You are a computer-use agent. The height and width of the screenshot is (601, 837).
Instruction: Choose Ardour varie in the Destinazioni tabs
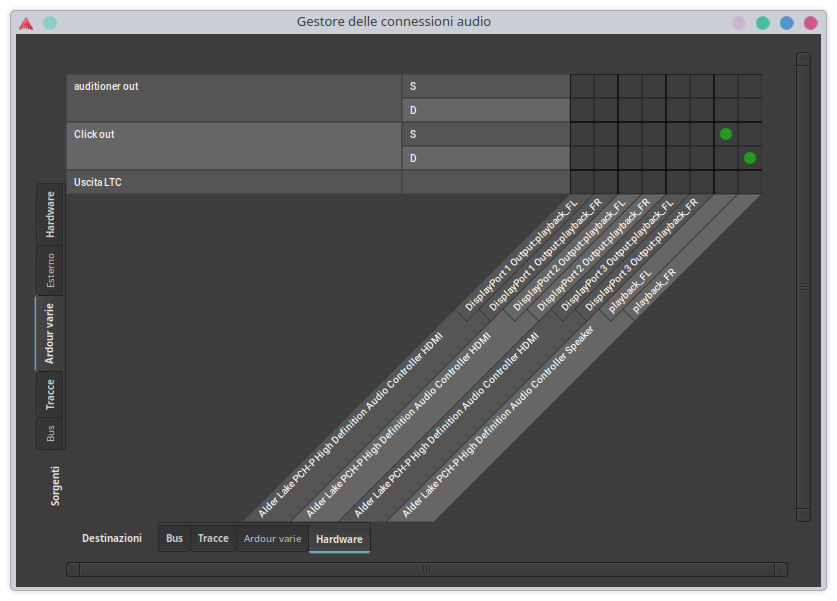point(272,538)
